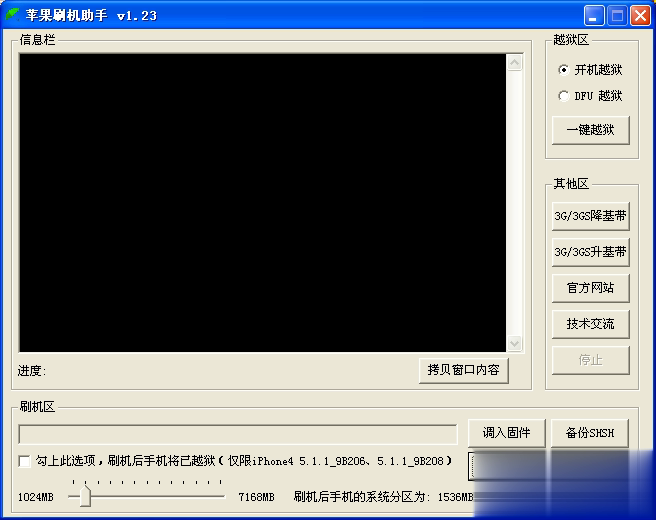Minimize the 苹果刷机助手 window
The image size is (656, 520).
click(x=594, y=15)
